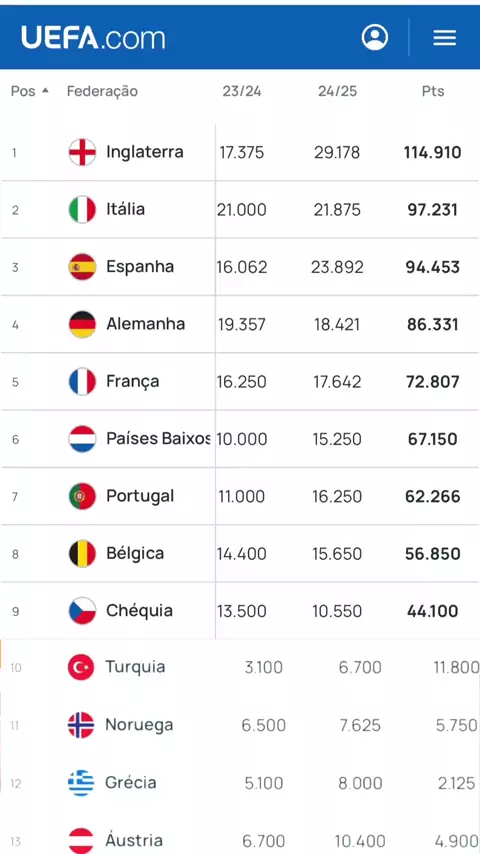Click the Türkiye flag icon
Viewport: 480px width, 854px height.
pyautogui.click(x=81, y=667)
